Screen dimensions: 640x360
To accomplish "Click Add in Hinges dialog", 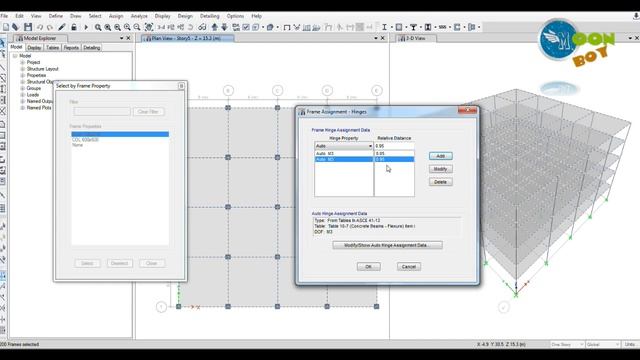I will [x=440, y=156].
